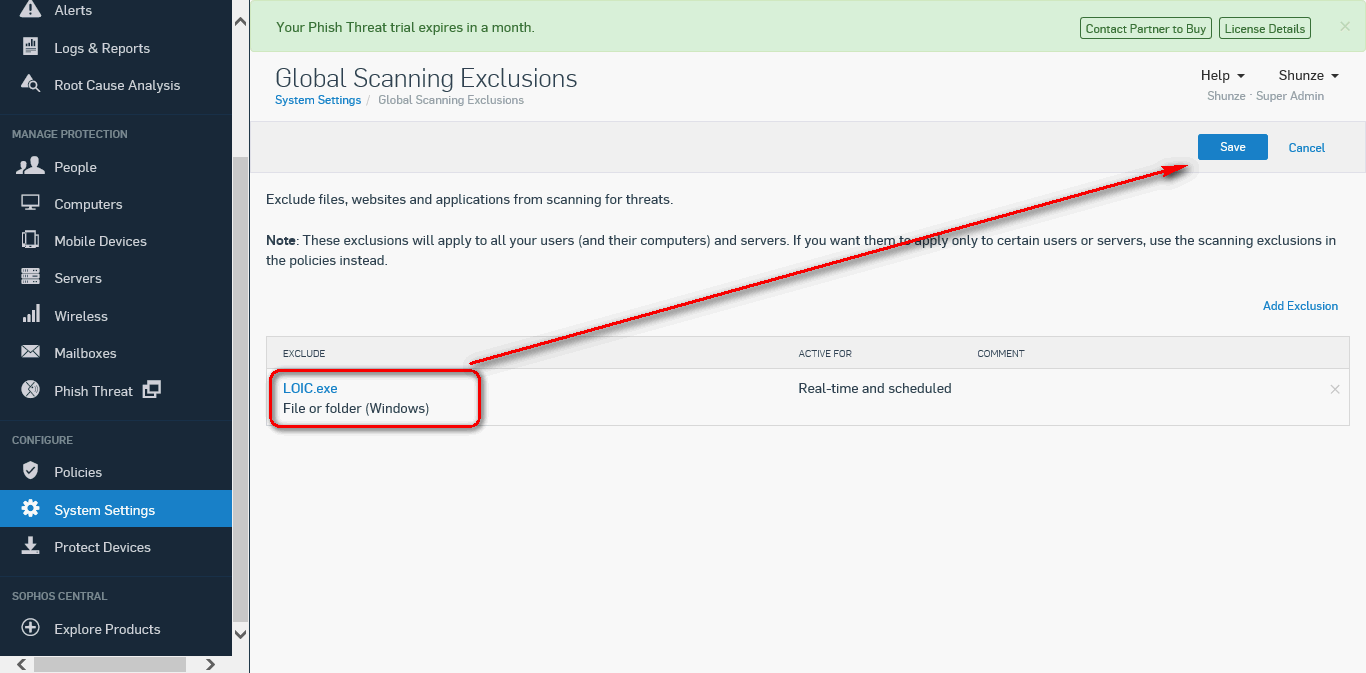Select System Settings in sidebar
Image resolution: width=1366 pixels, height=673 pixels.
coord(116,510)
